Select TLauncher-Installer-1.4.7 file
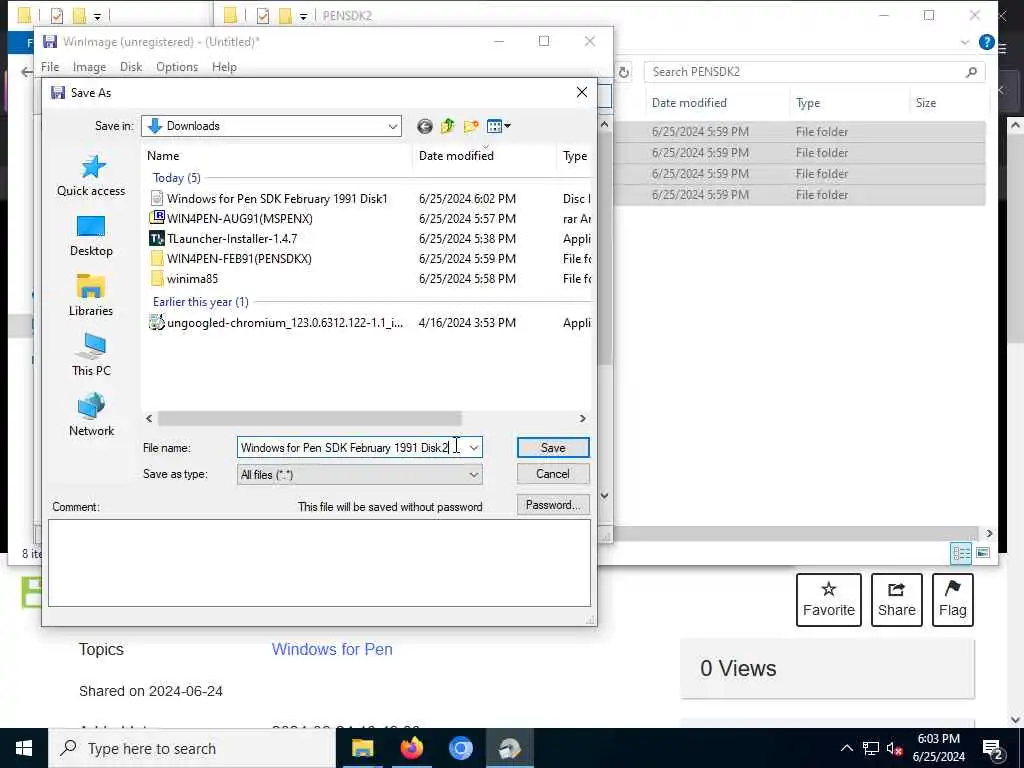The height and width of the screenshot is (768, 1024). [232, 239]
